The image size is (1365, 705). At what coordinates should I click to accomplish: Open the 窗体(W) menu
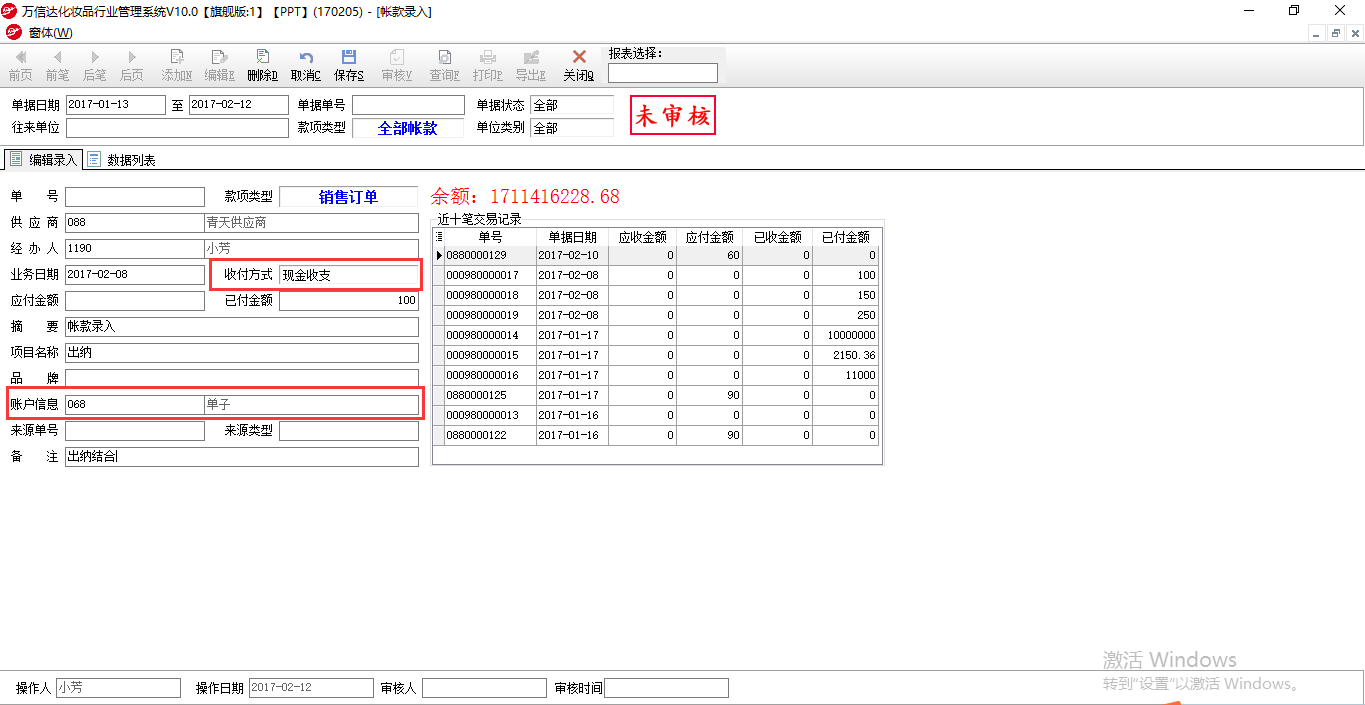coord(50,33)
